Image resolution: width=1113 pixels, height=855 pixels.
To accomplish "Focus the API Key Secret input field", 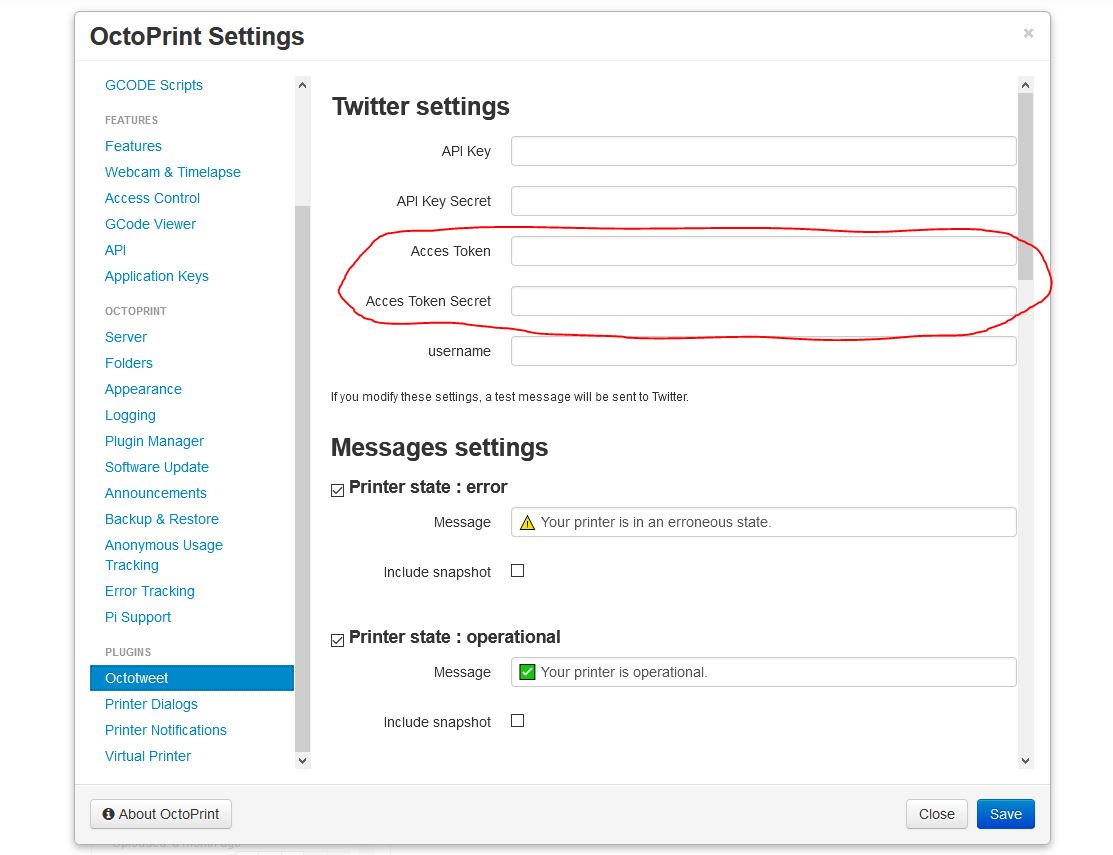I will coord(764,201).
